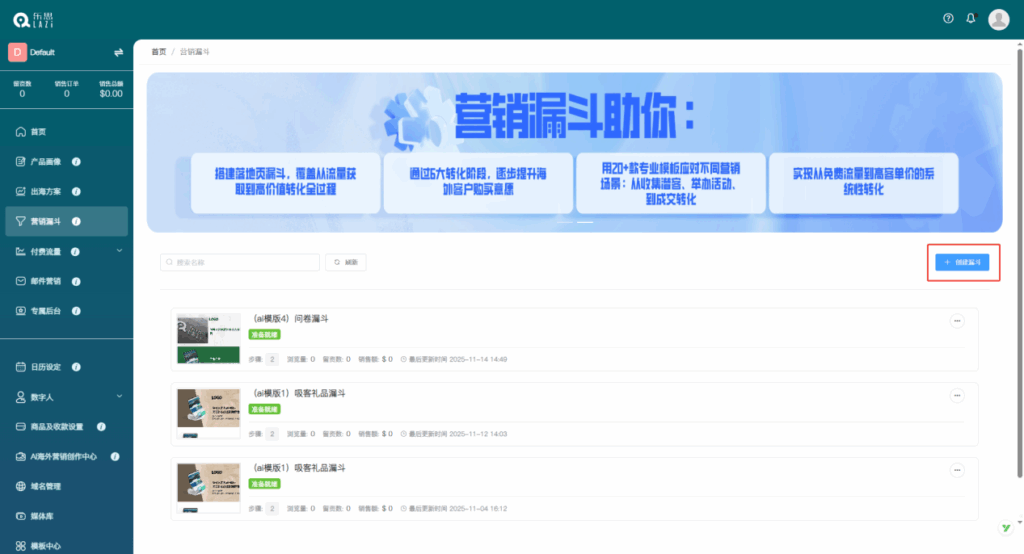
Task: Open the more options menu for 问卷漏斗
Action: [957, 321]
